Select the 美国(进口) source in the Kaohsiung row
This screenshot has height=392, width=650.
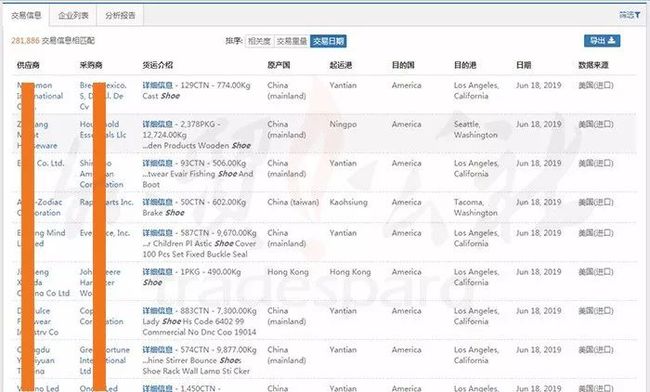coord(596,202)
